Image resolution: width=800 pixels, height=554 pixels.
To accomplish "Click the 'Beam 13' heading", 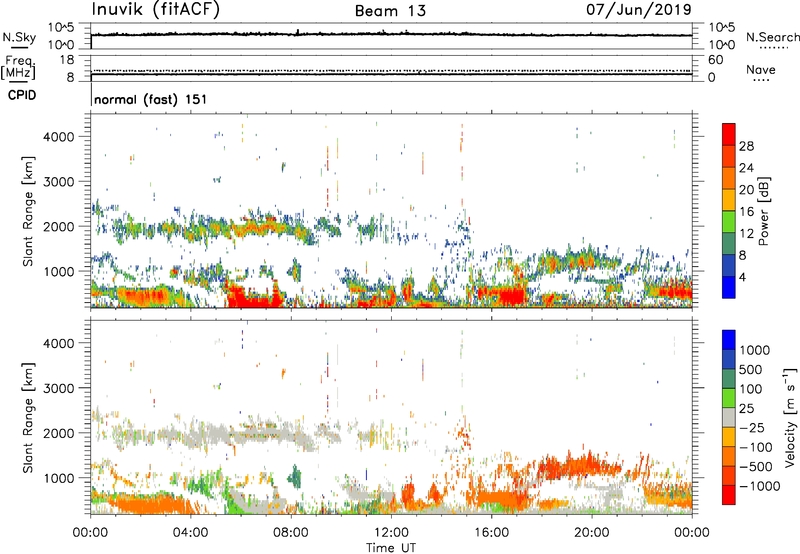I will pos(390,11).
